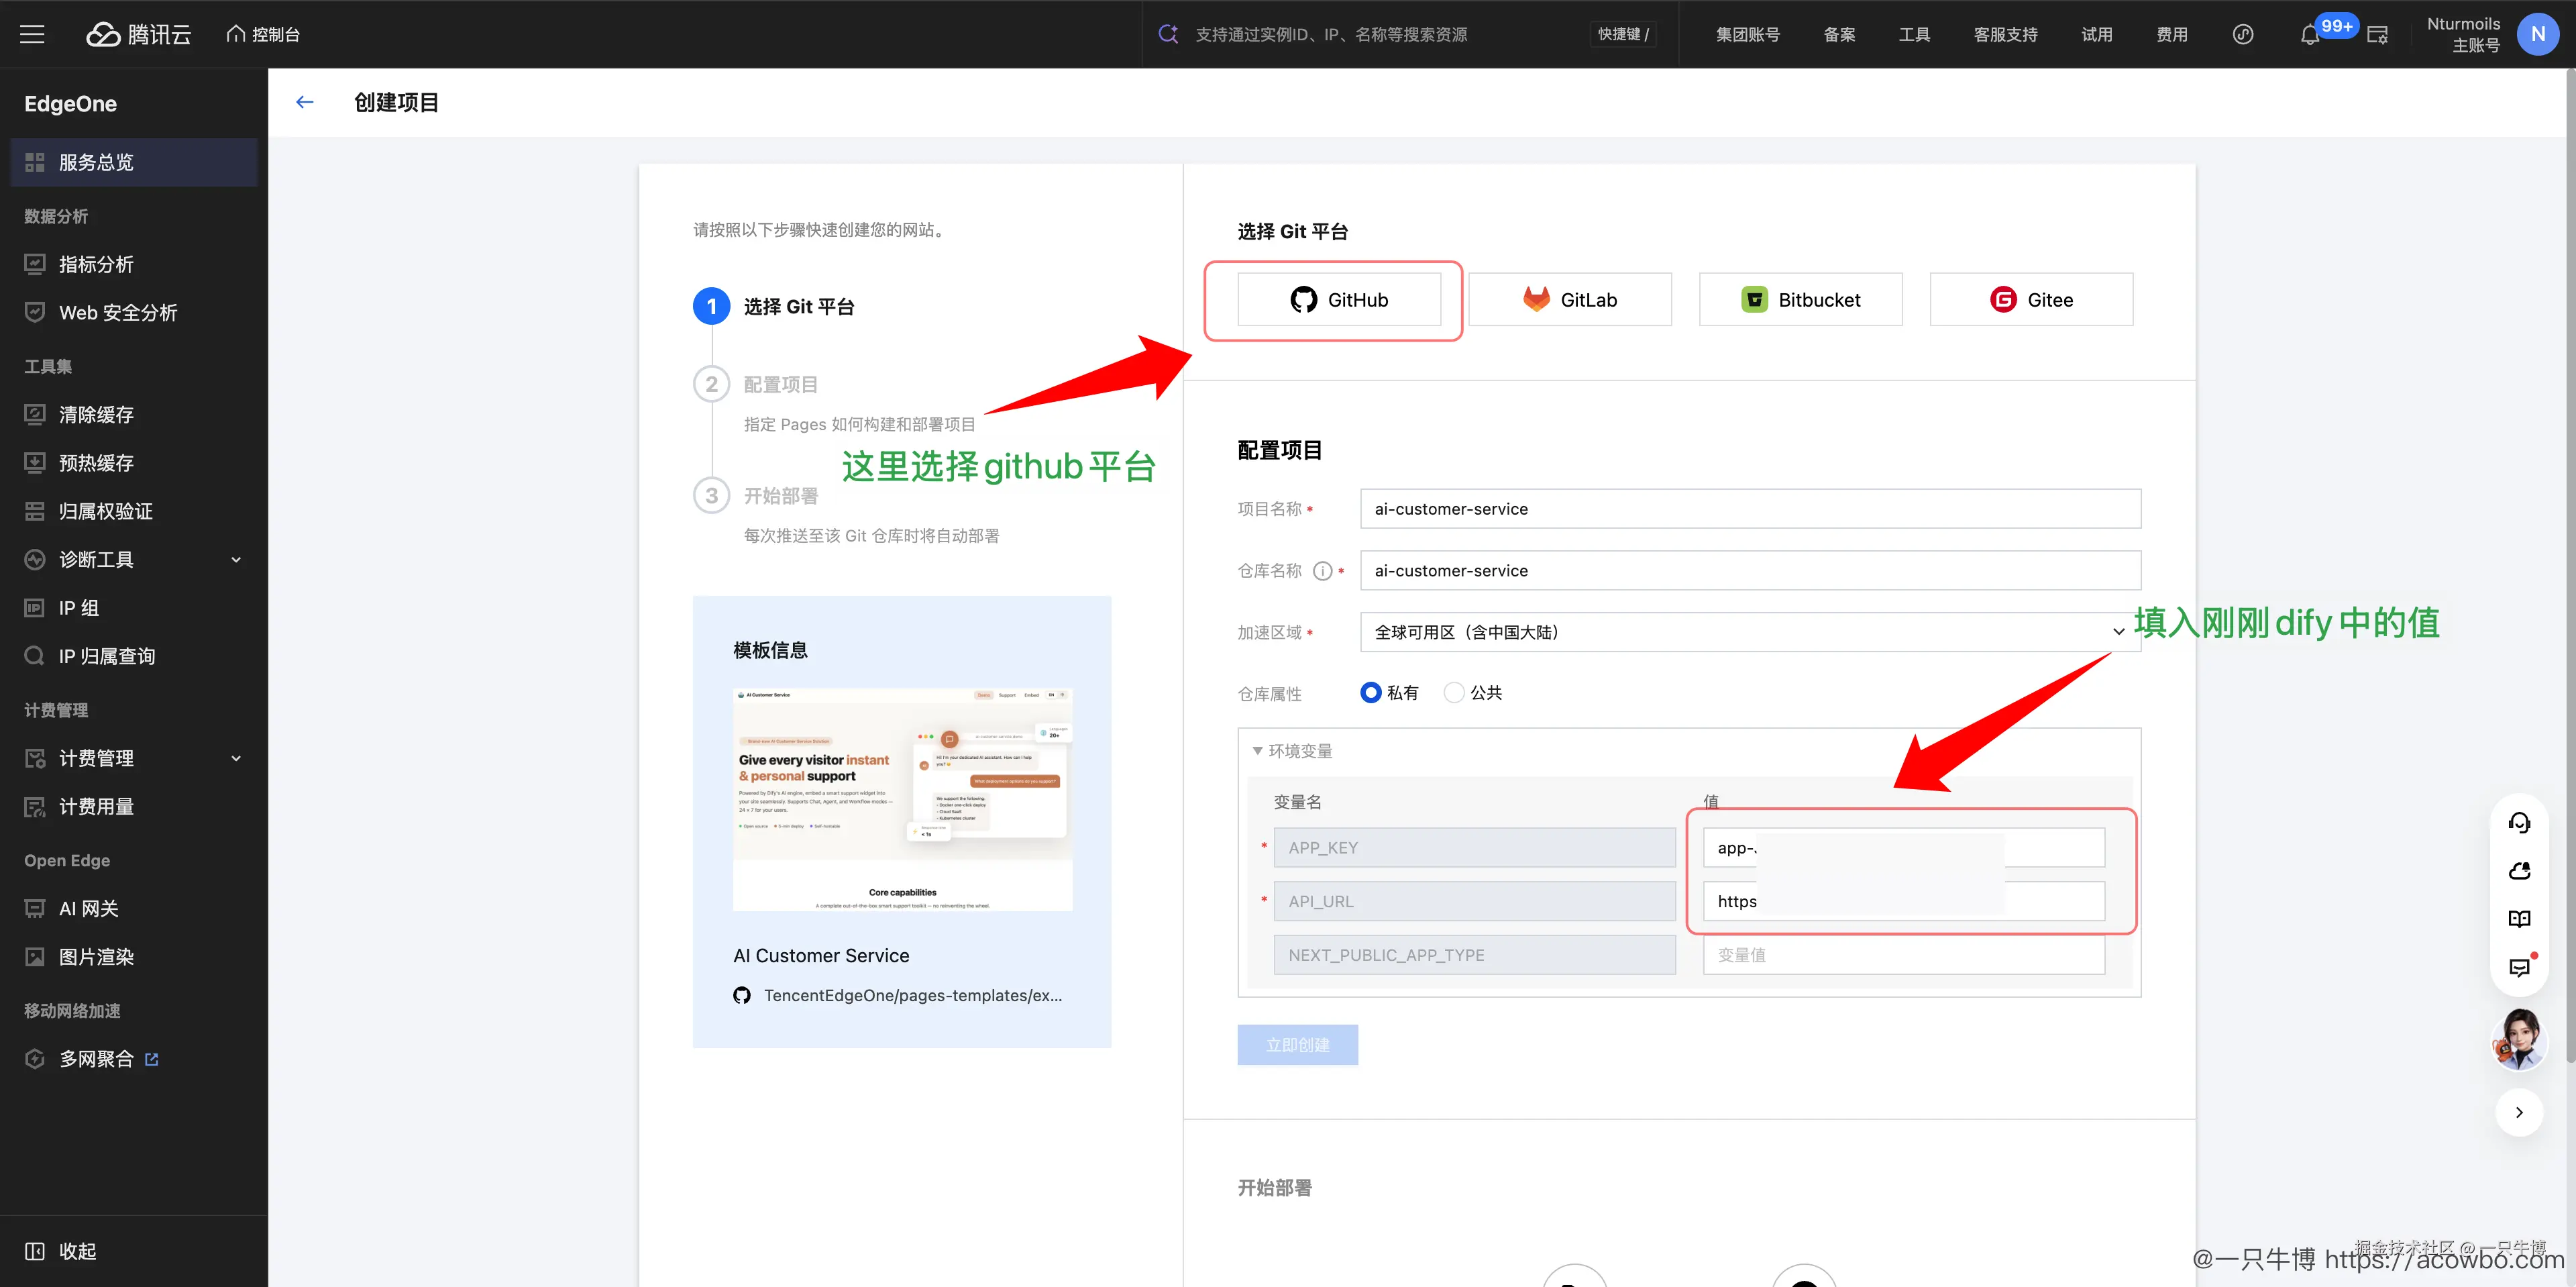The image size is (2576, 1287).
Task: Click the headset customer service floating icon
Action: tap(2519, 822)
